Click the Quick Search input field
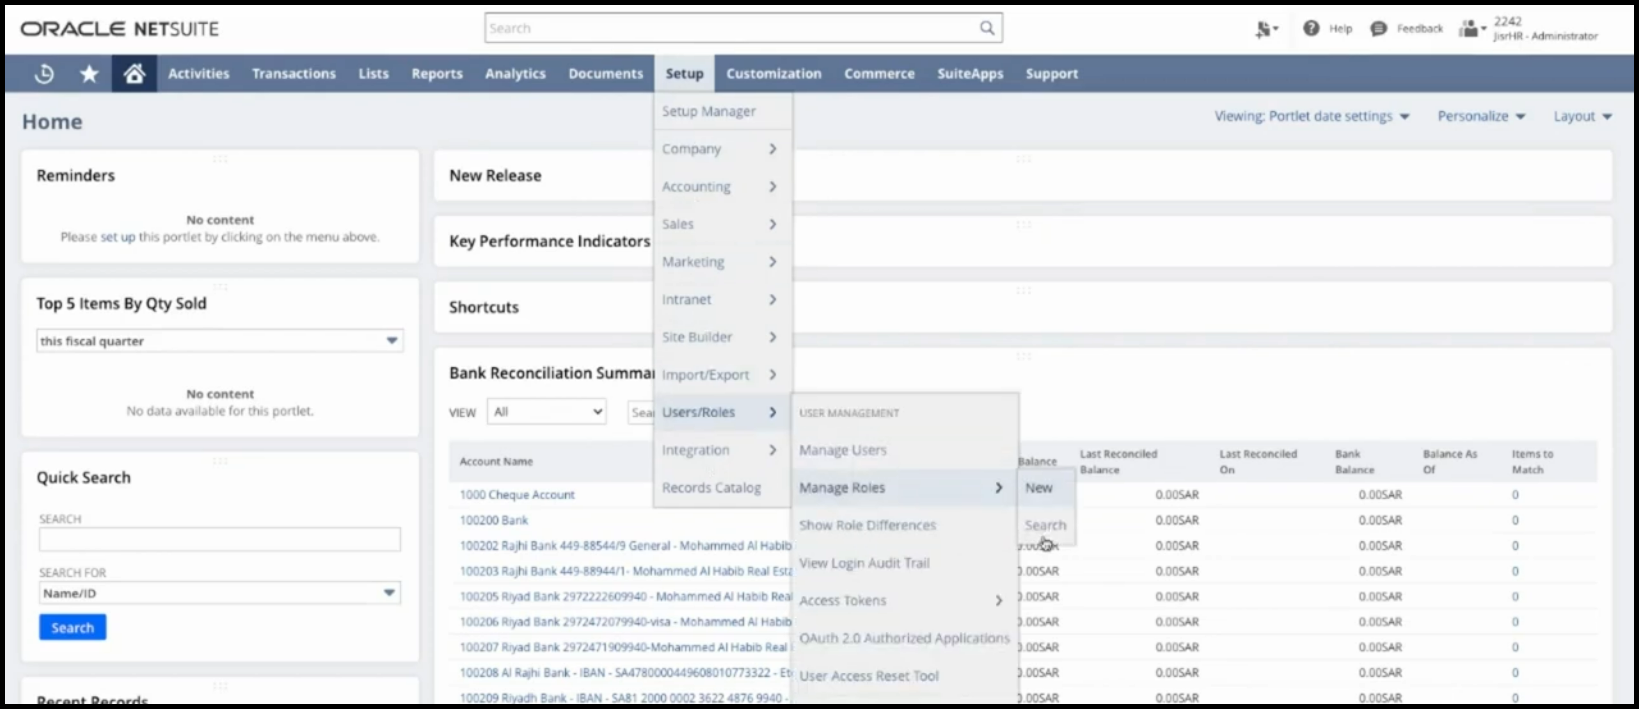Image resolution: width=1639 pixels, height=709 pixels. (x=220, y=540)
